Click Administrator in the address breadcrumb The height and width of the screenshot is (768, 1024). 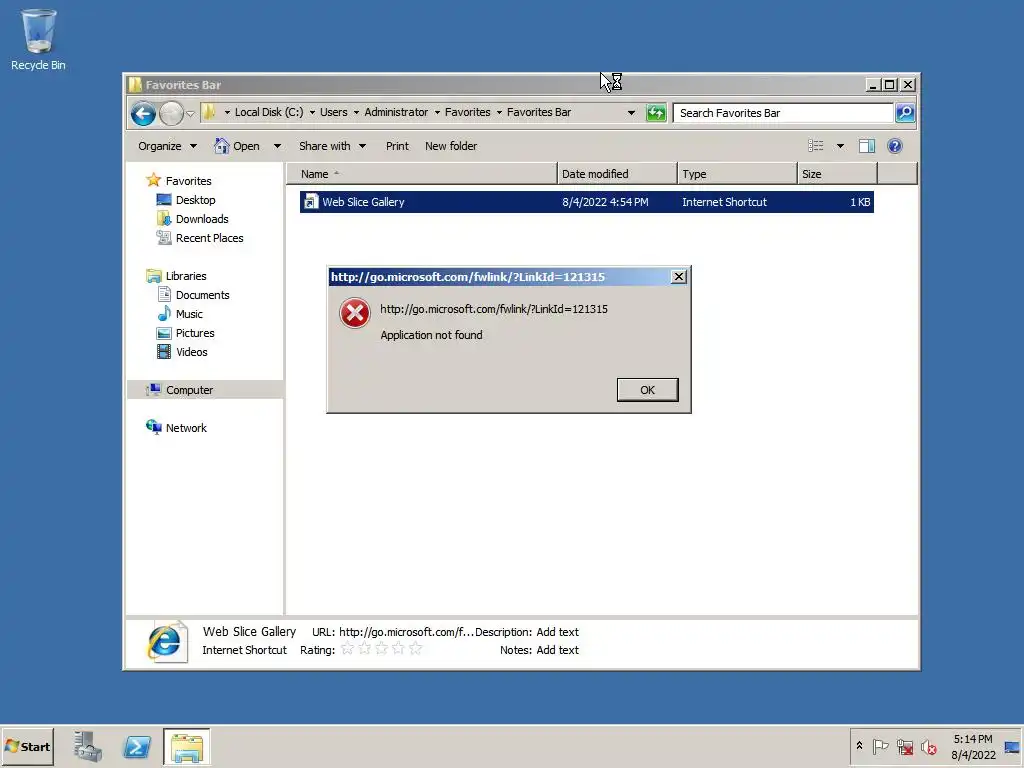[396, 112]
